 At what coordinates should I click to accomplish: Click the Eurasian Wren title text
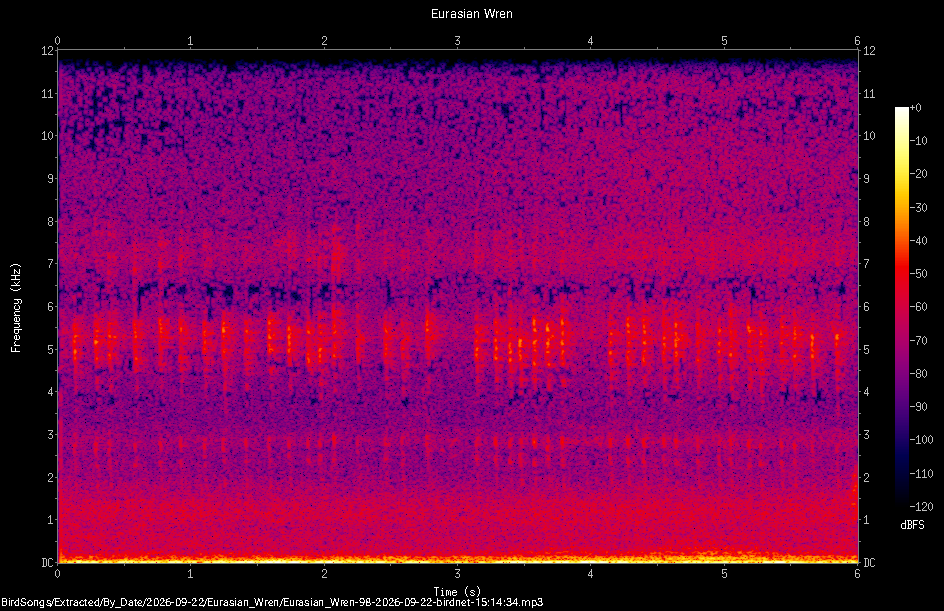click(471, 14)
